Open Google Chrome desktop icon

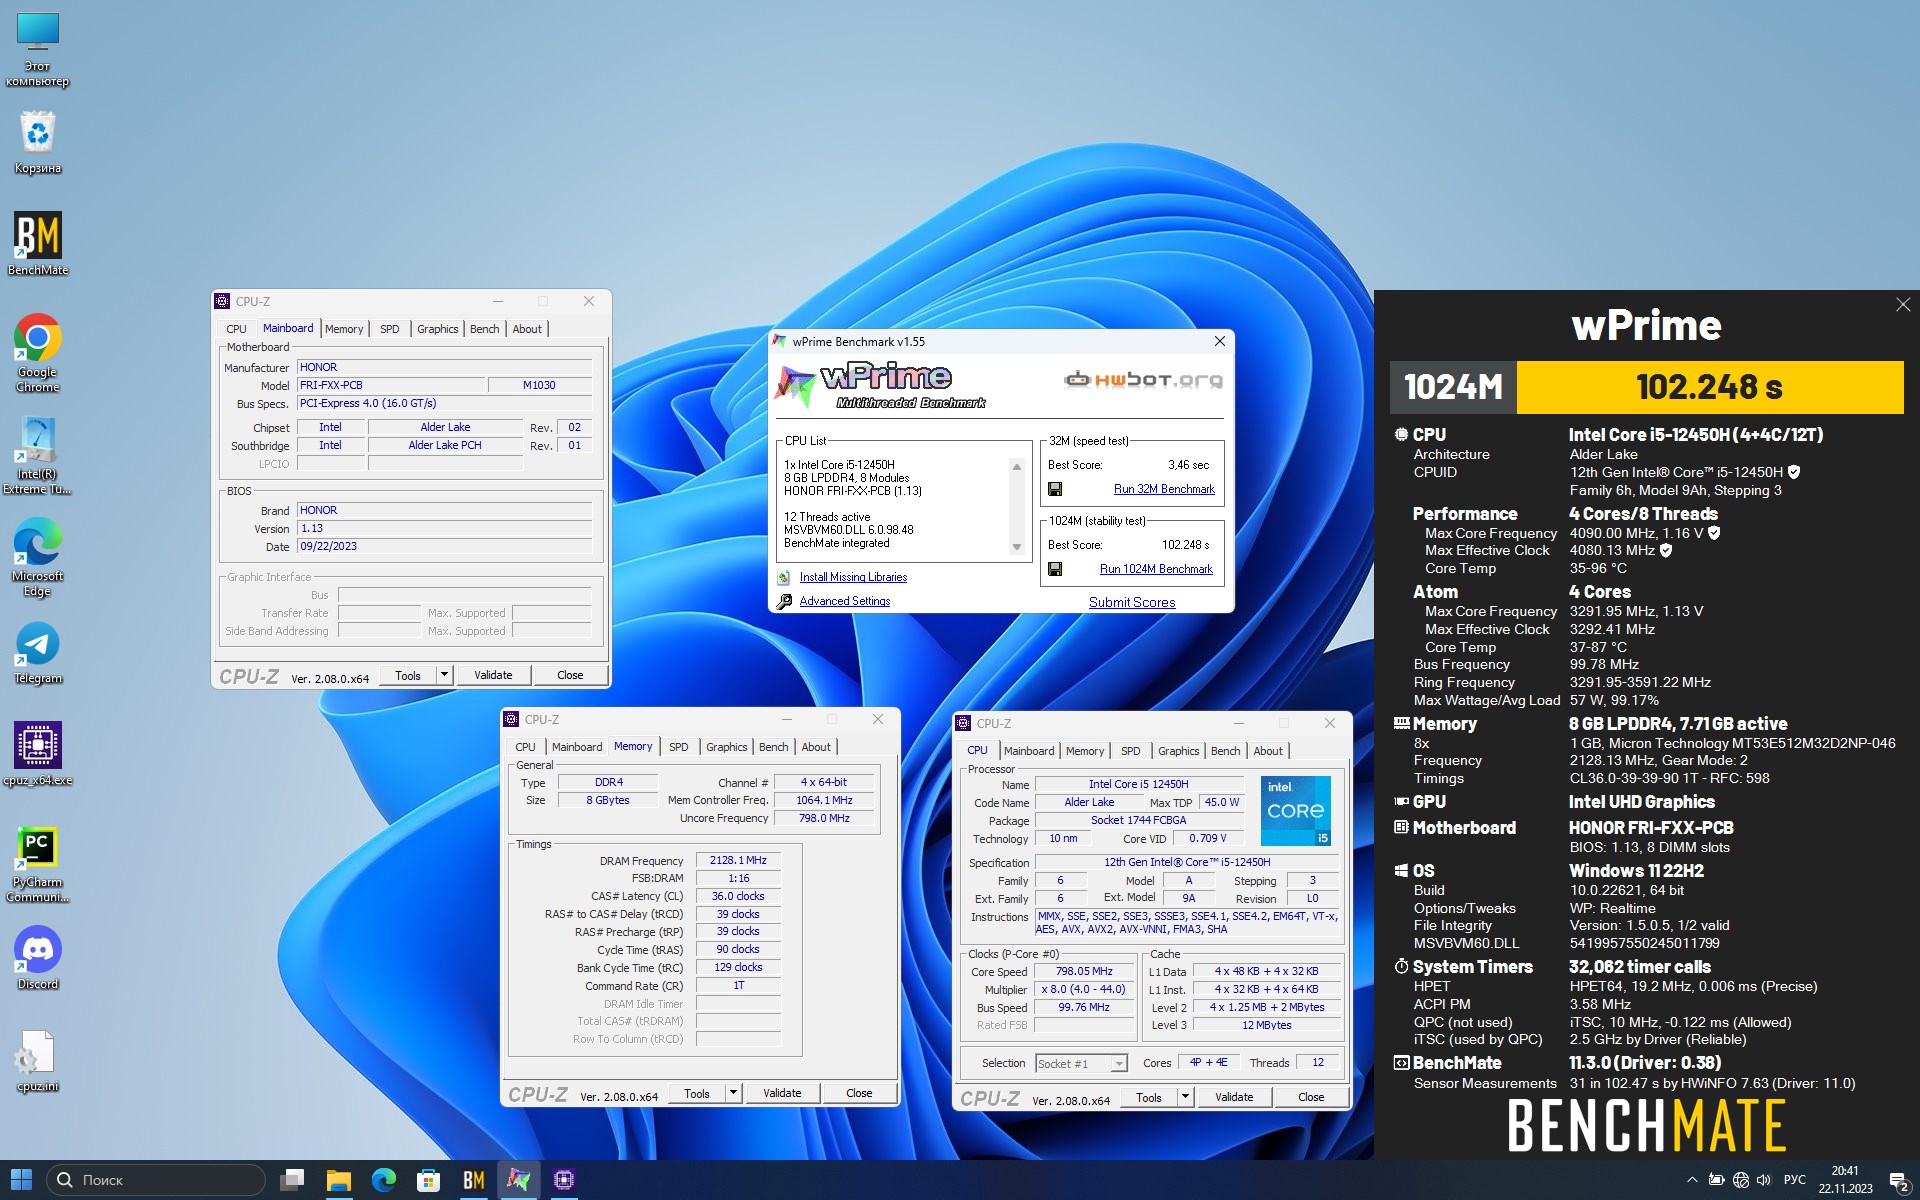tap(38, 352)
